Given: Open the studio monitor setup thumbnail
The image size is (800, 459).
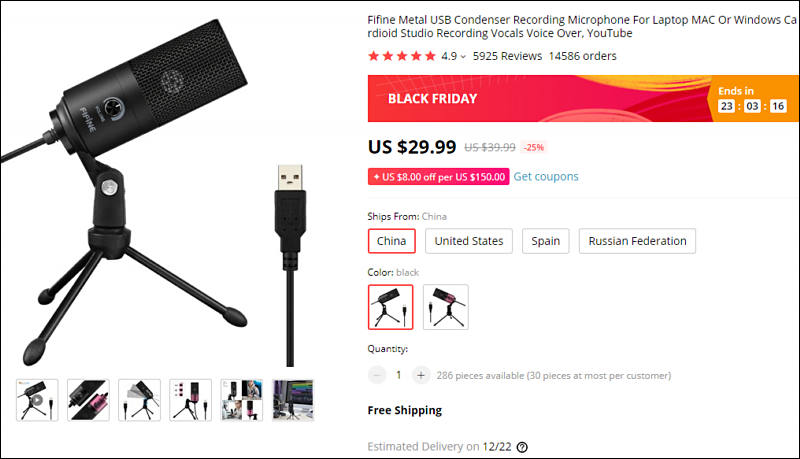Looking at the screenshot, I should tap(292, 400).
